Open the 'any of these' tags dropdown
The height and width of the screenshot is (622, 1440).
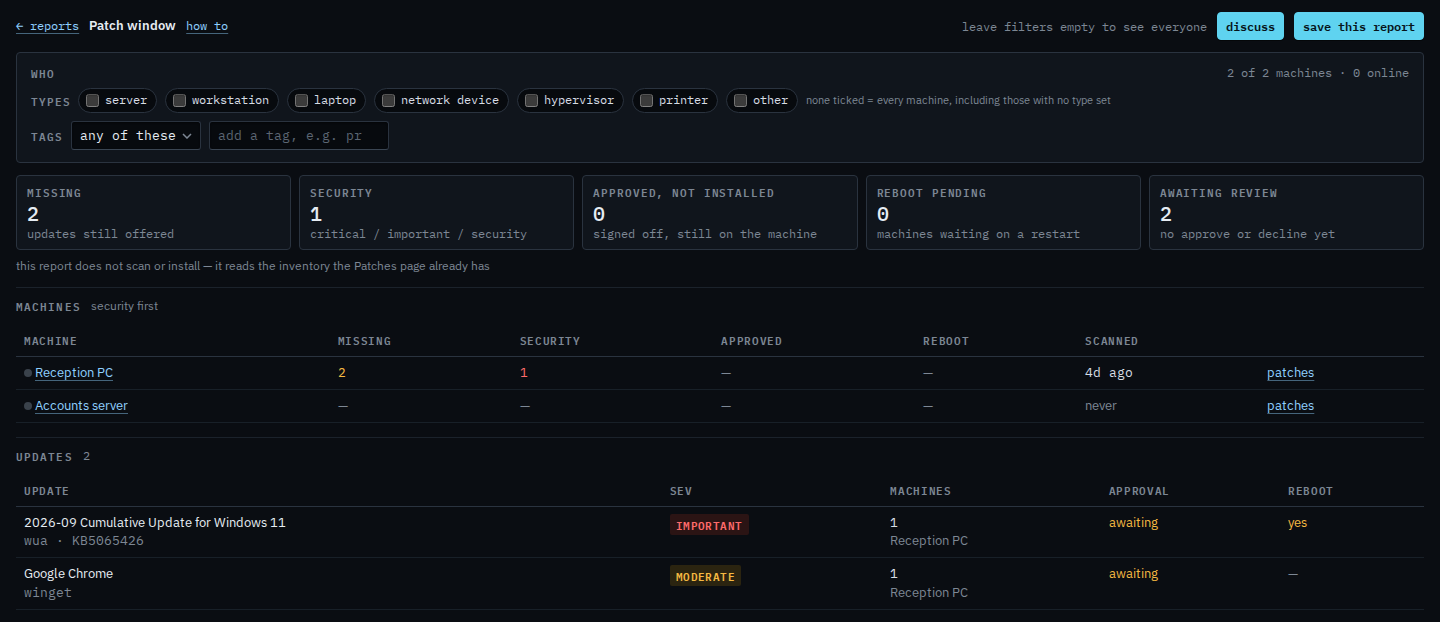tap(136, 136)
